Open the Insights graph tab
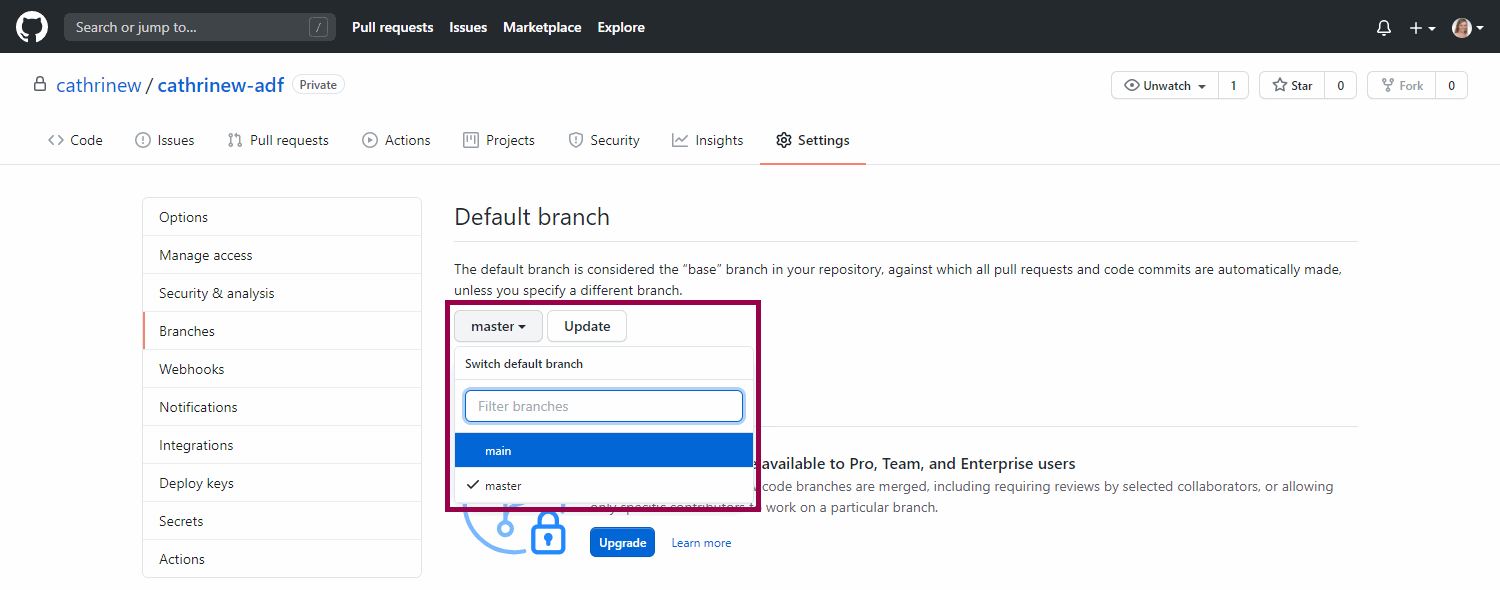 tap(708, 140)
